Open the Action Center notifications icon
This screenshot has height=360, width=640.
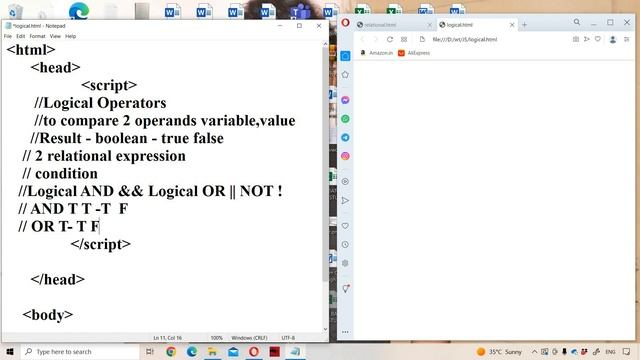[627, 351]
